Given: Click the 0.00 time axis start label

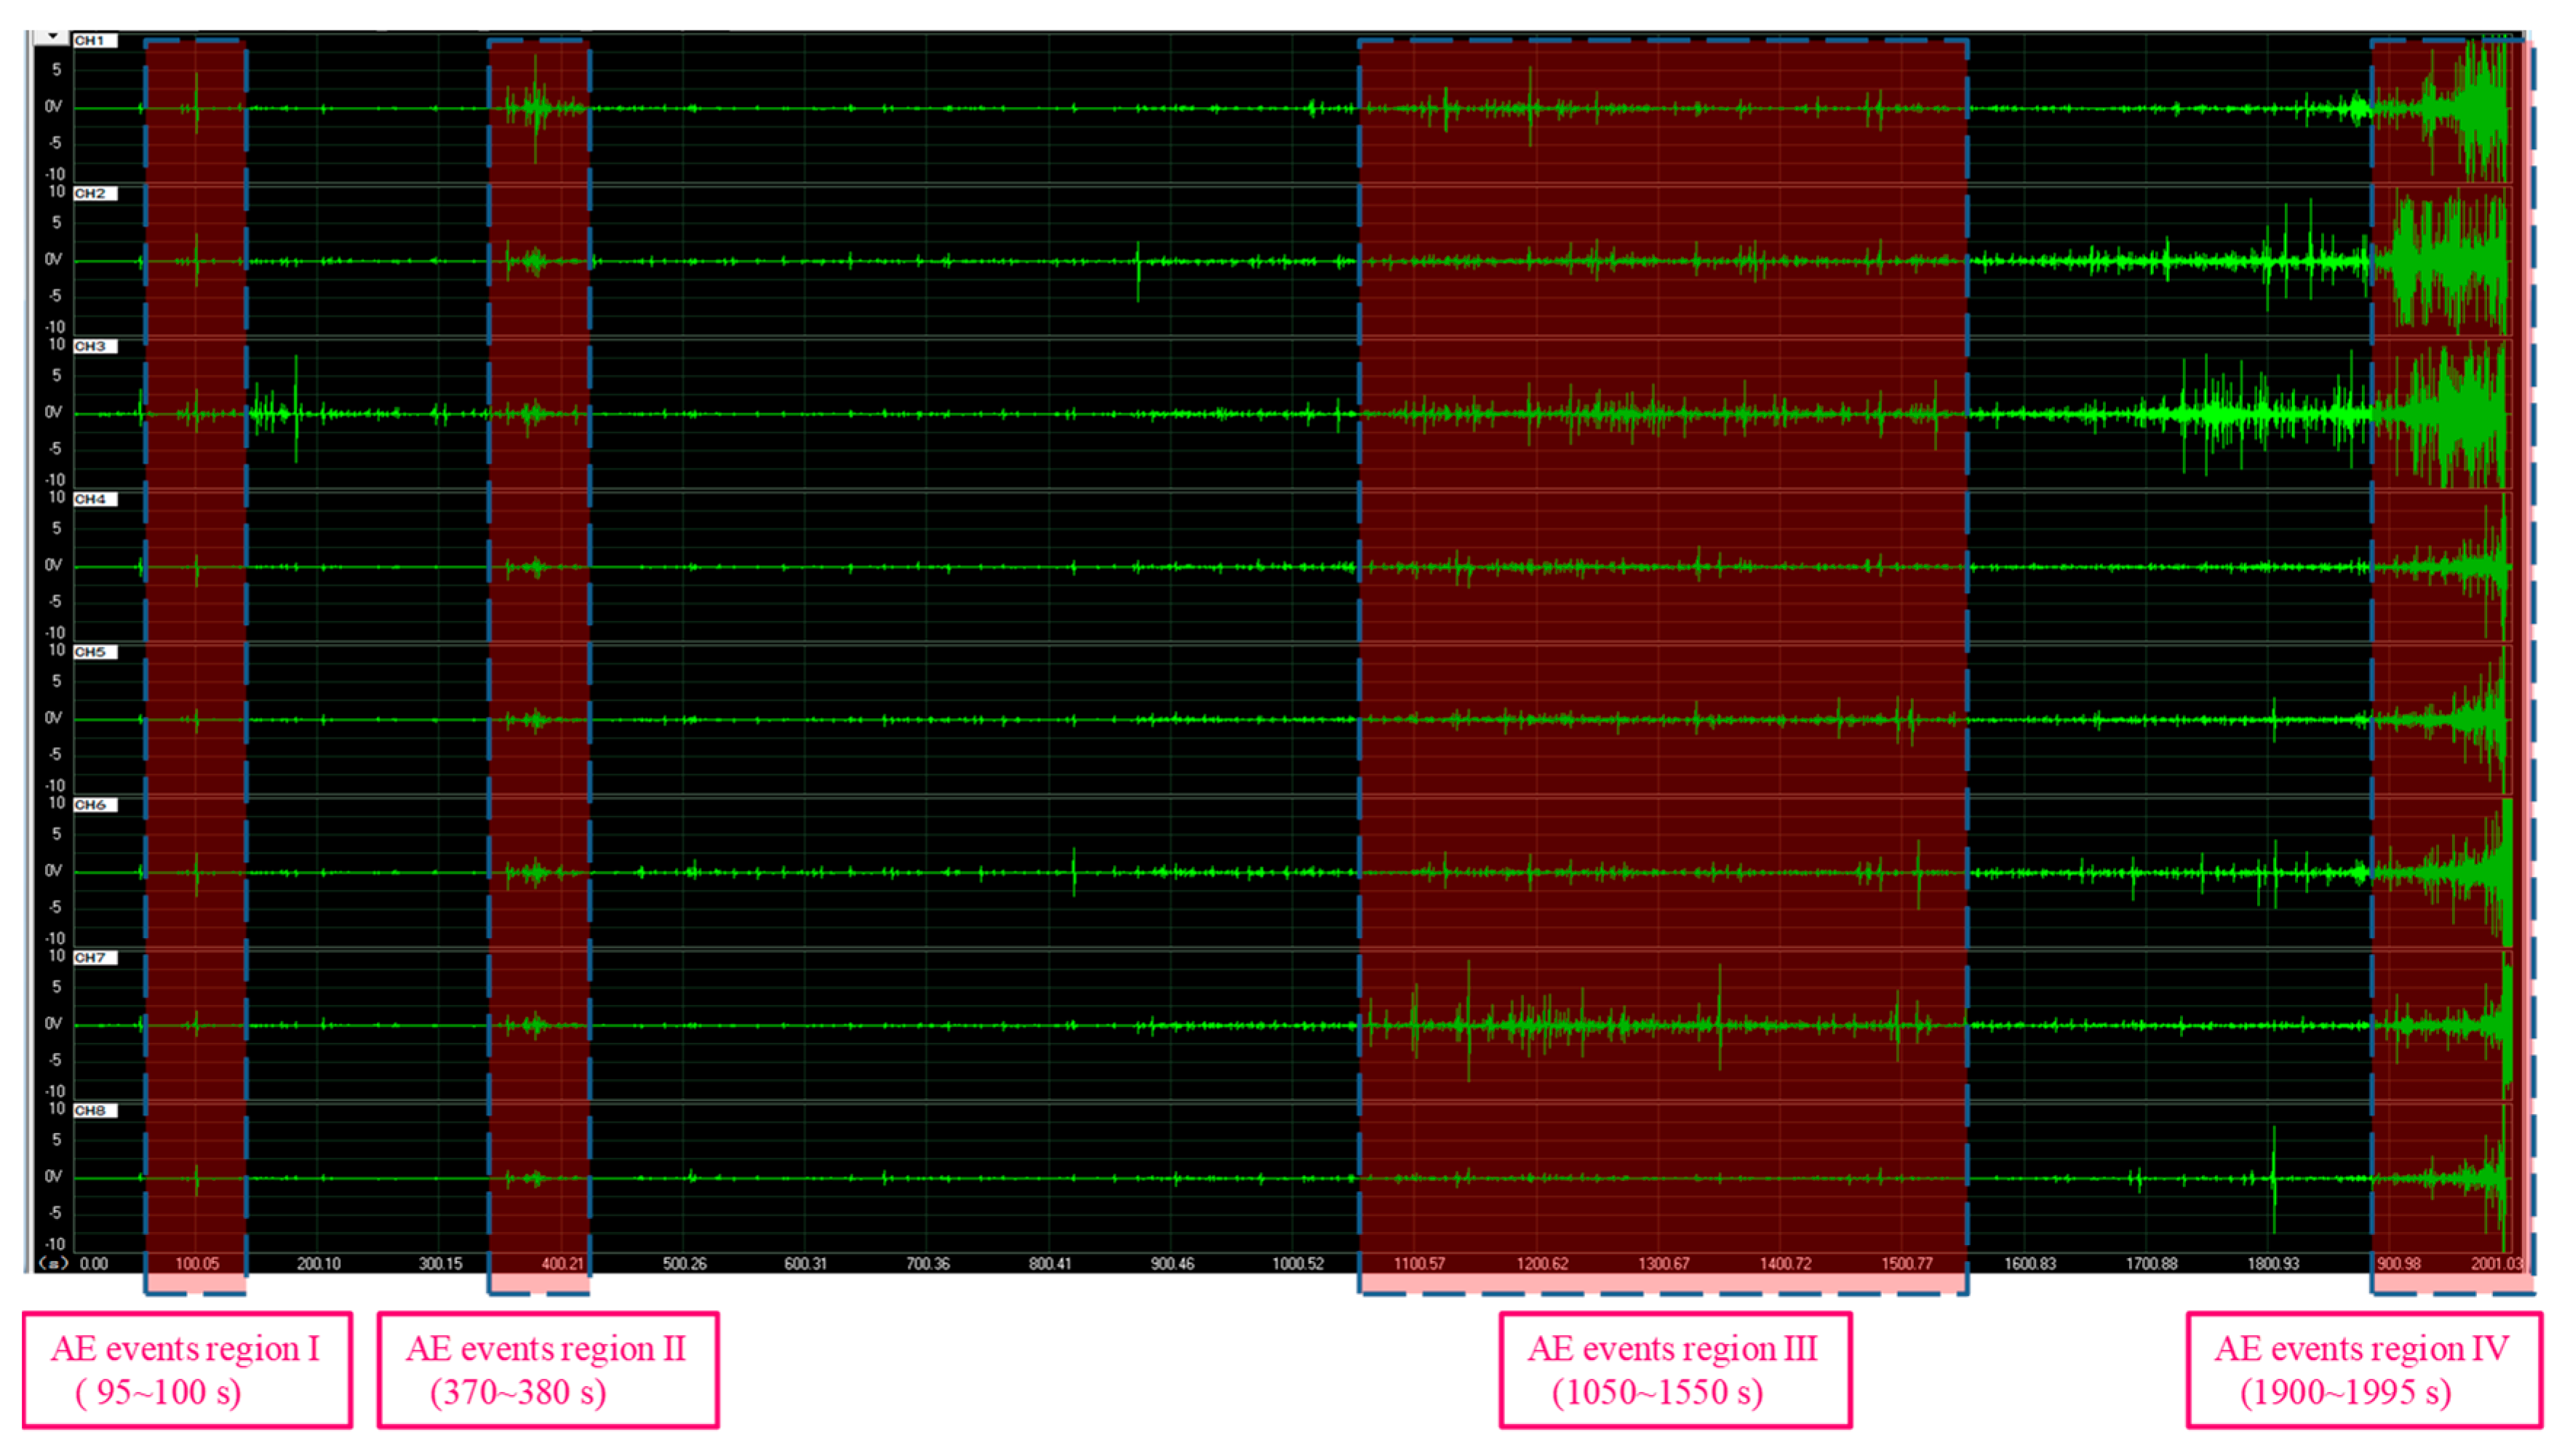Looking at the screenshot, I should (93, 1264).
